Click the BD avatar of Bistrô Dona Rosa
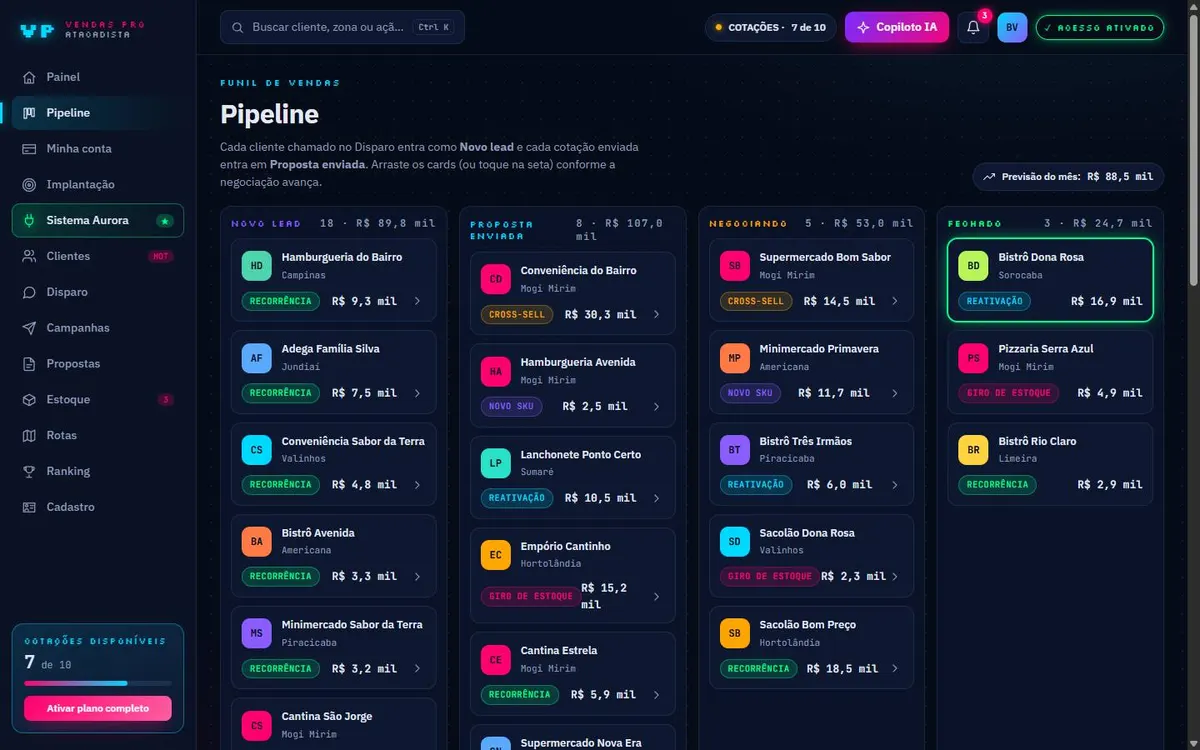Viewport: 1200px width, 750px height. coord(974,266)
